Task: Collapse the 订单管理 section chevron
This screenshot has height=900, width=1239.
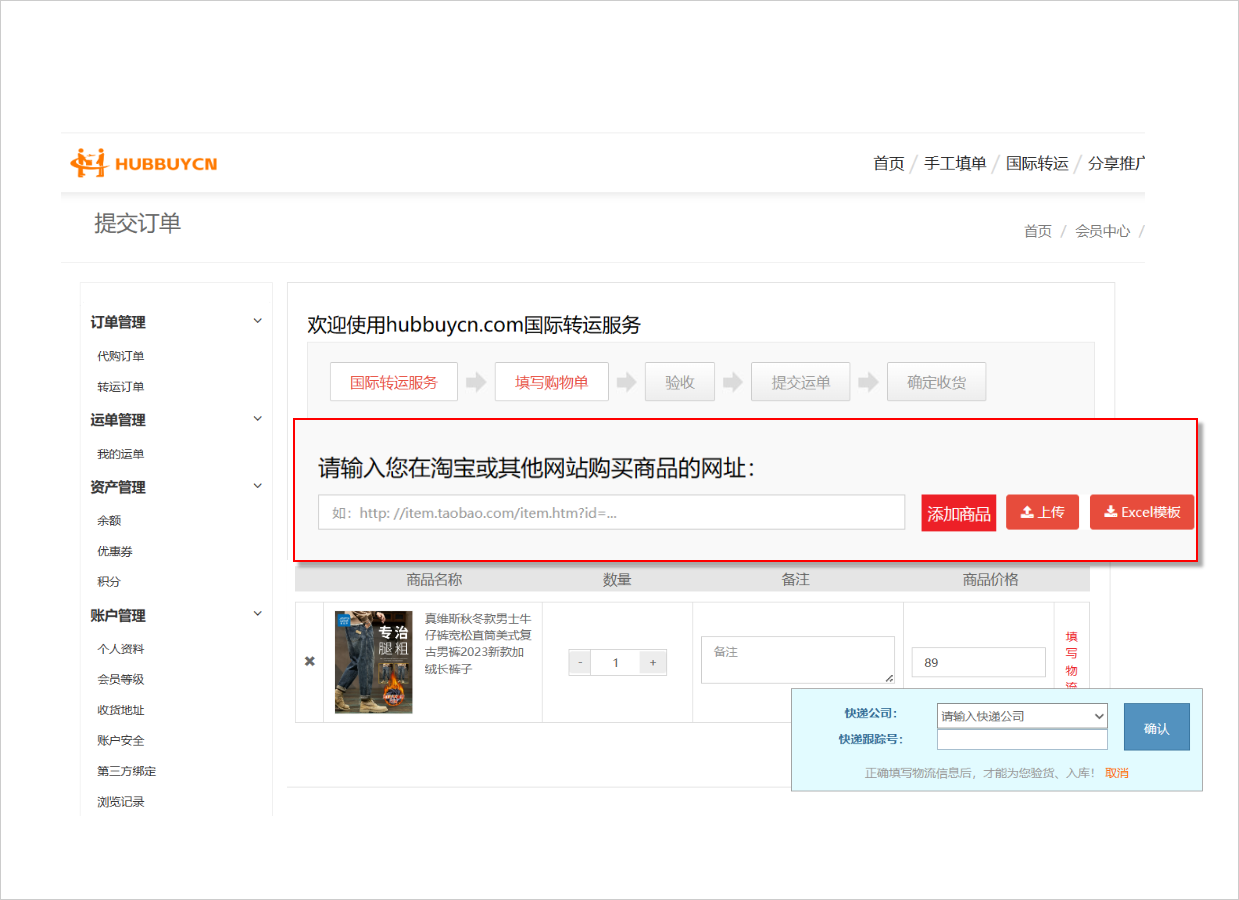Action: [257, 321]
